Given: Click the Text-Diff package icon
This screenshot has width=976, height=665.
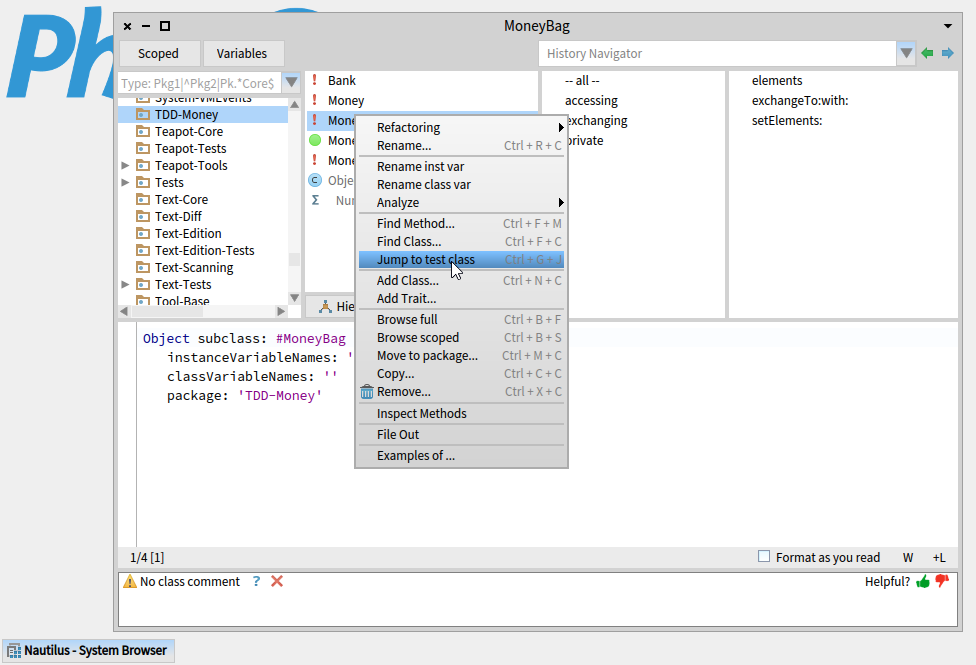Looking at the screenshot, I should coord(143,216).
